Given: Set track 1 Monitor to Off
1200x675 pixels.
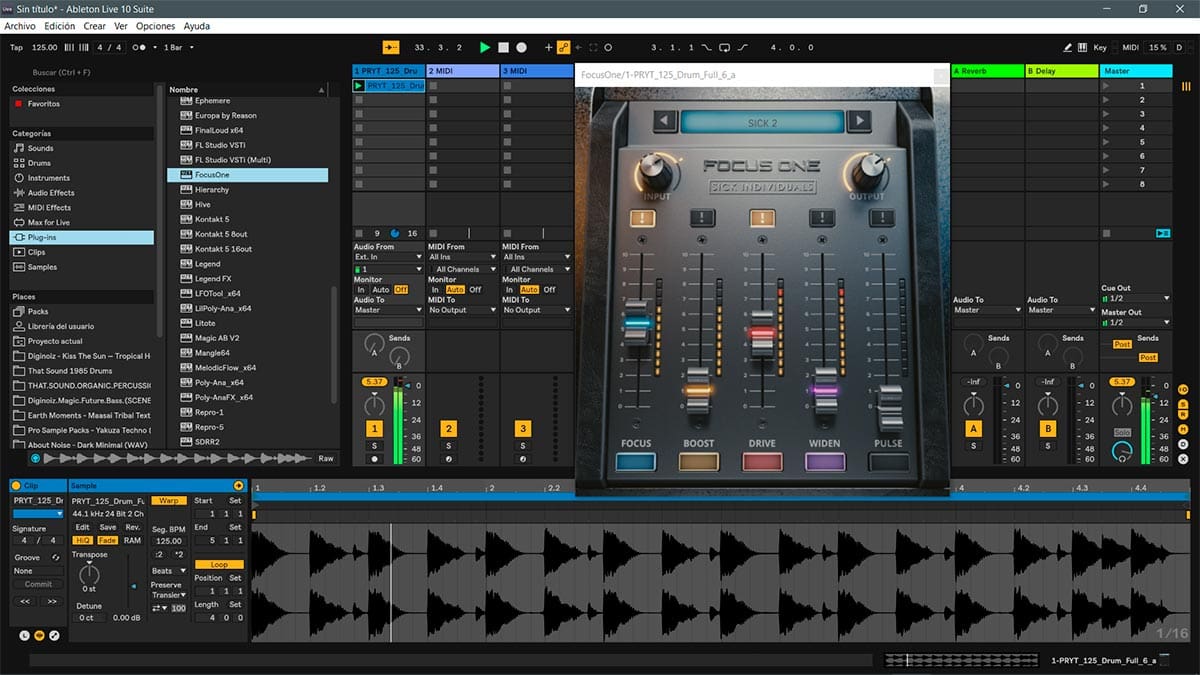Looking at the screenshot, I should 401,290.
